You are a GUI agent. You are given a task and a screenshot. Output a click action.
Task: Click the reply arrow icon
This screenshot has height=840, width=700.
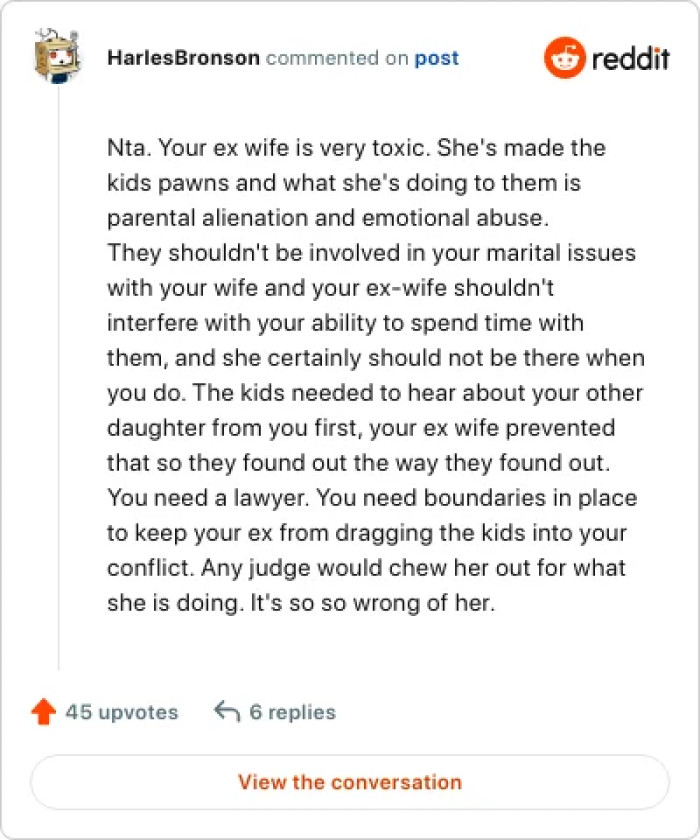[227, 712]
